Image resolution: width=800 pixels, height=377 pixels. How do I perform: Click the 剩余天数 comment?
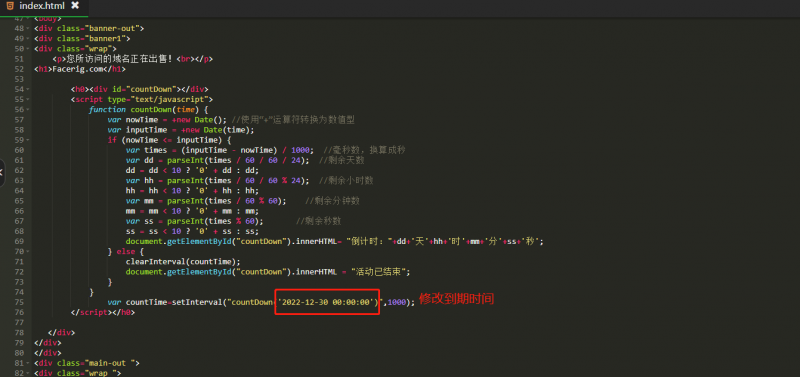342,160
